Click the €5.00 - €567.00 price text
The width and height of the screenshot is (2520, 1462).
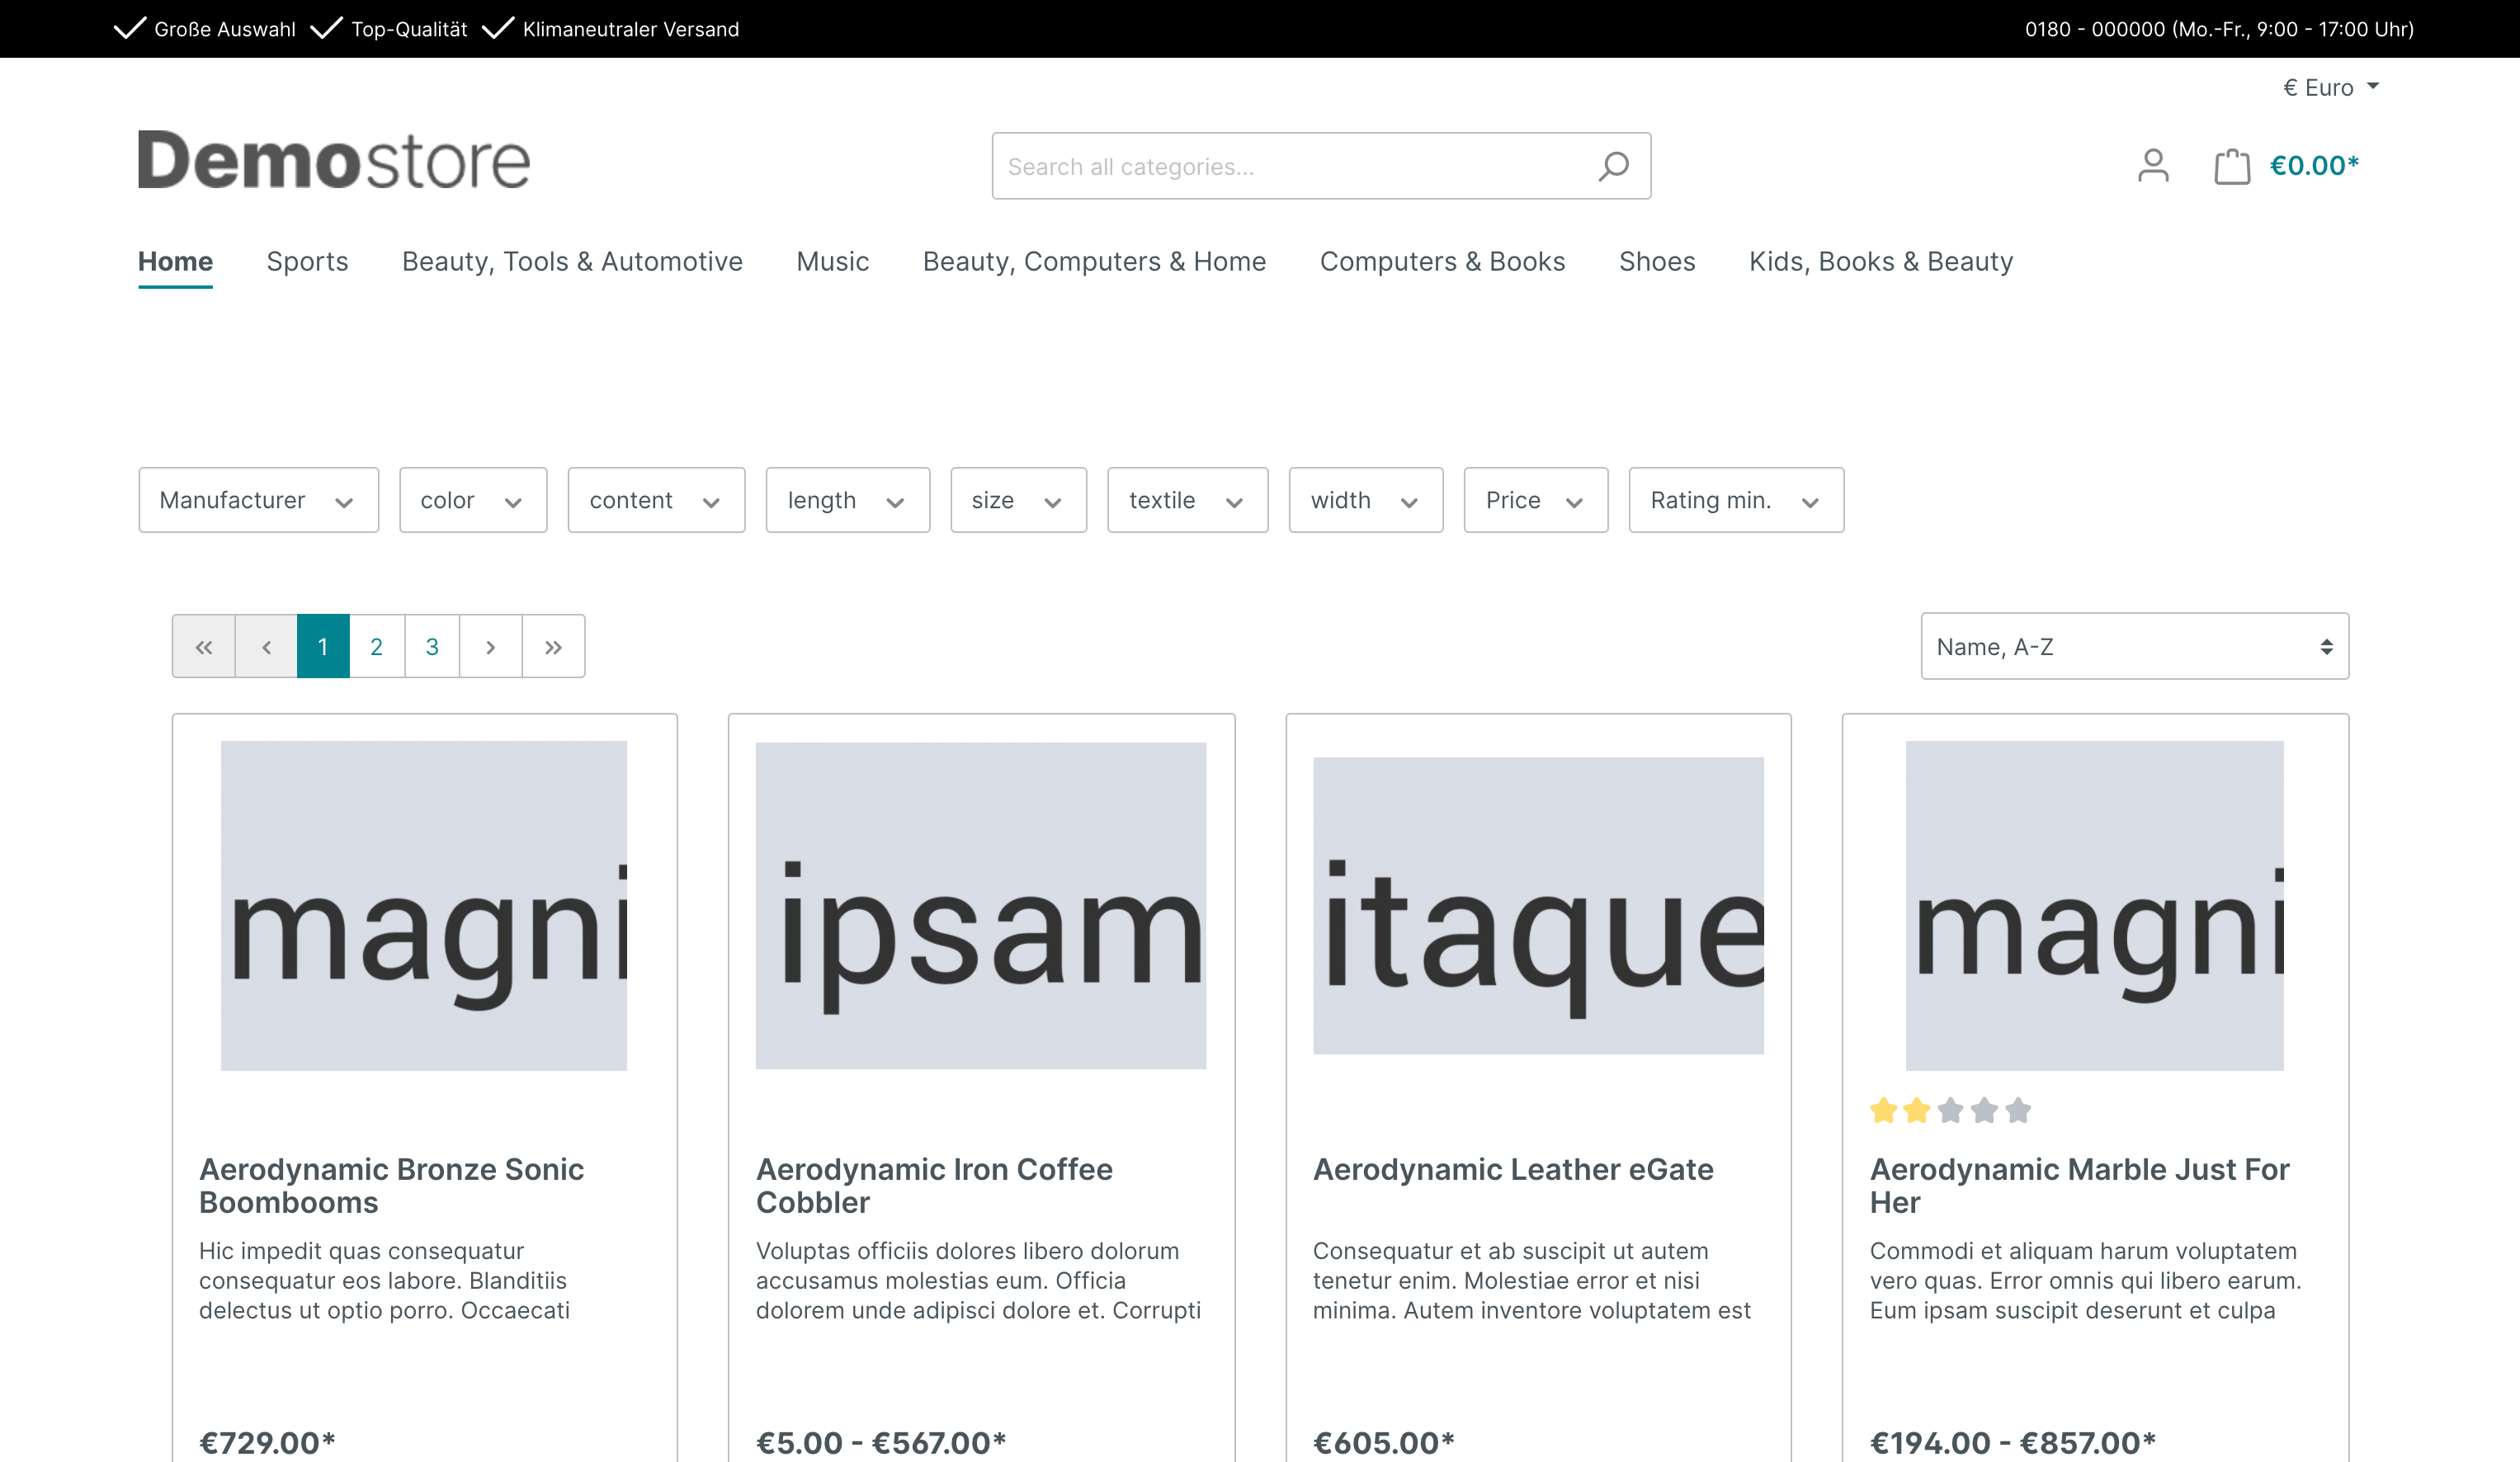(x=881, y=1442)
